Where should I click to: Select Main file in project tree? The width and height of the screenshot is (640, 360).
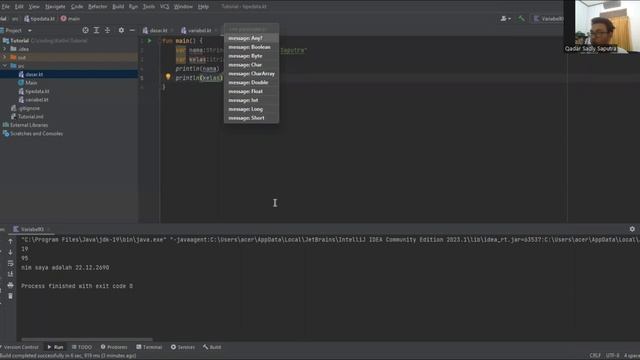pos(31,83)
